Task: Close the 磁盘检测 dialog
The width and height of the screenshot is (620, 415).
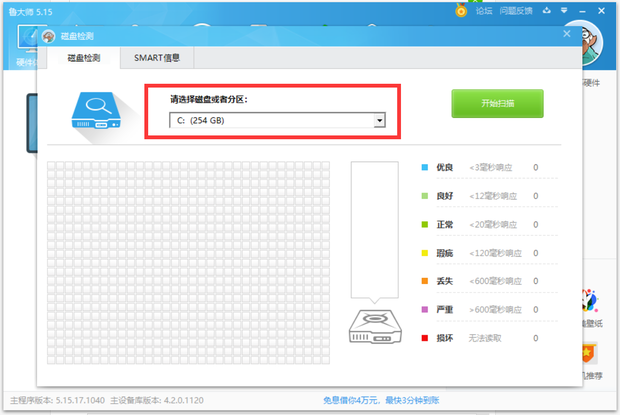Action: [567, 34]
